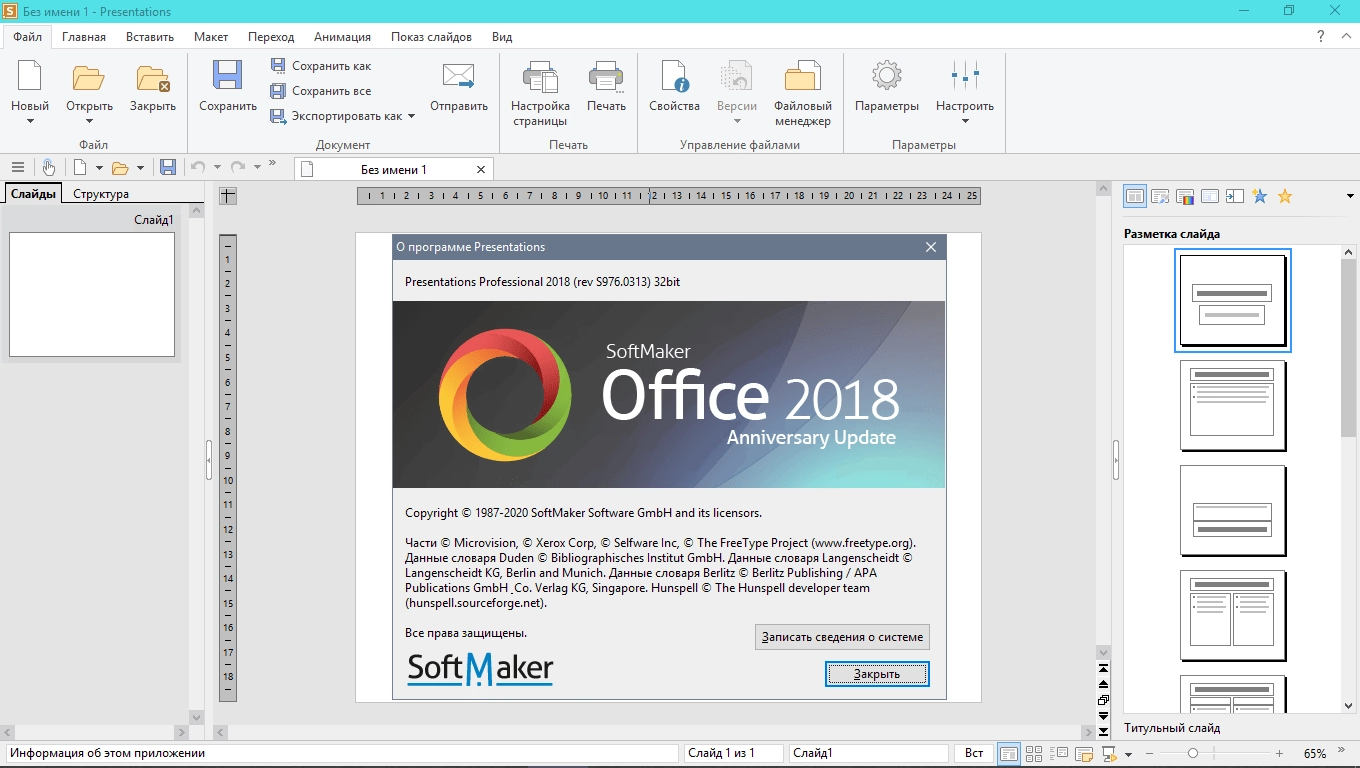Select the Слайд1 thumbnail
The width and height of the screenshot is (1360, 768).
click(92, 294)
